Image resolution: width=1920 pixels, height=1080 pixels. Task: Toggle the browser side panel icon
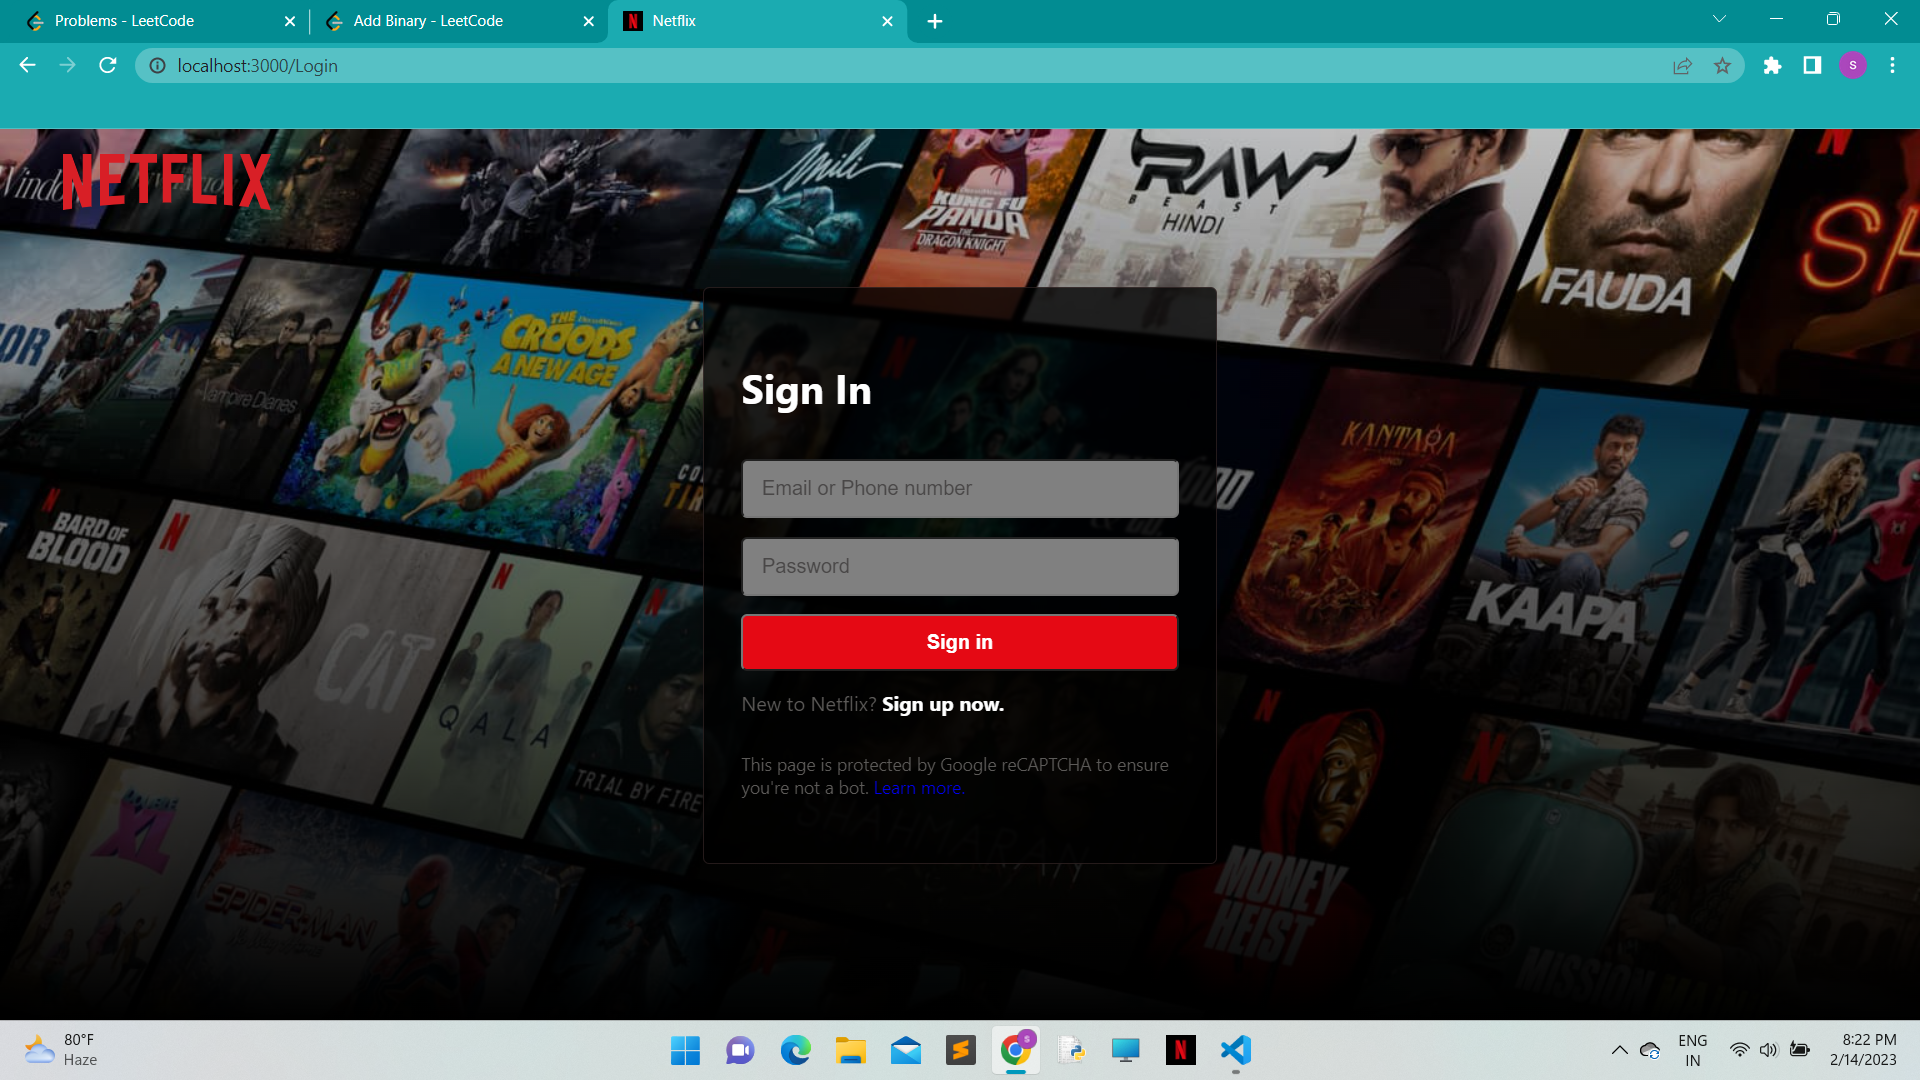pyautogui.click(x=1812, y=65)
